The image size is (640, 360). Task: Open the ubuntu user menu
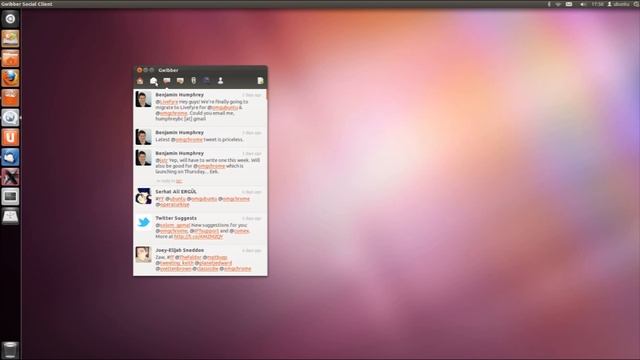click(618, 4)
